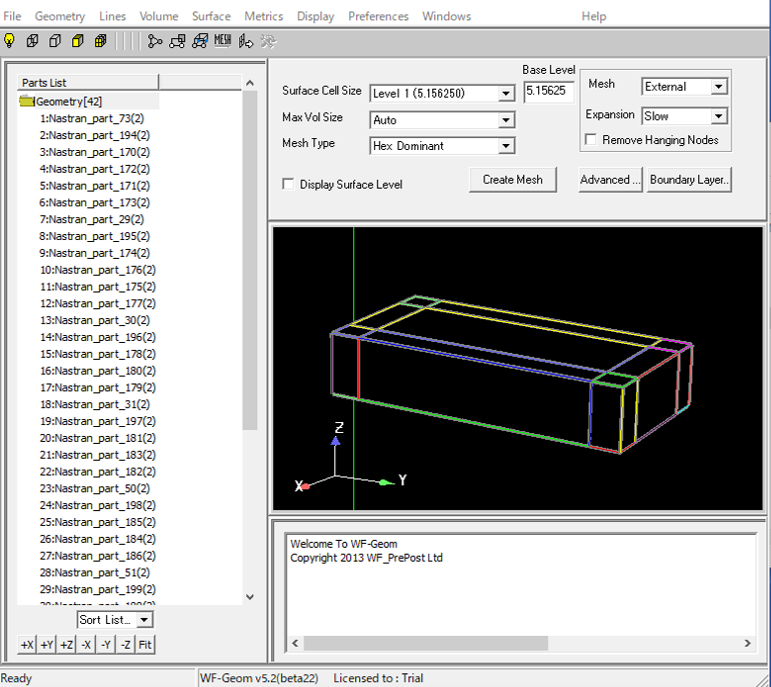Open the File menu

(x=12, y=16)
